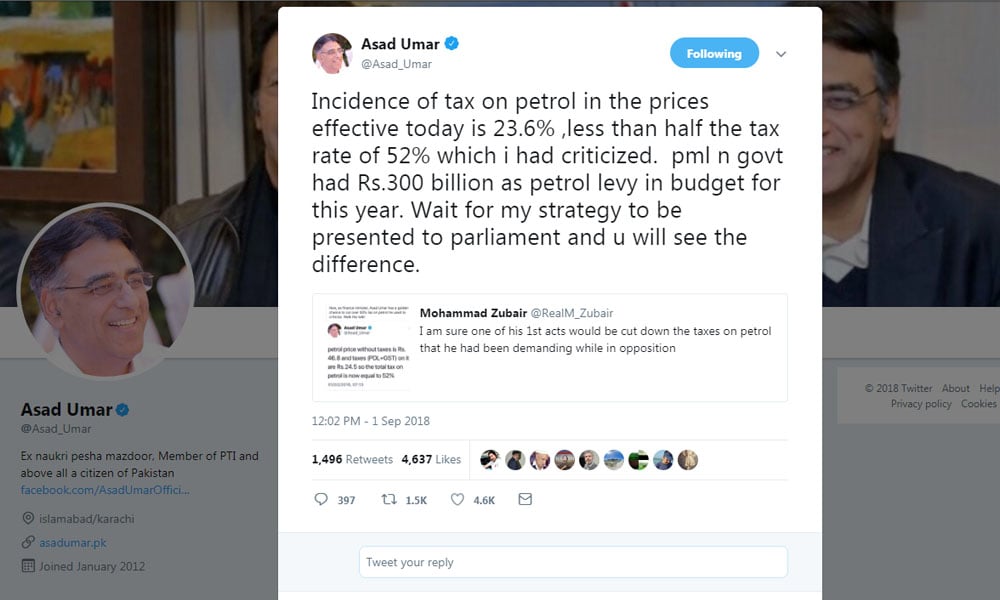The image size is (1000, 600).
Task: Open the quoted Mohammad Zubair tweet
Action: coord(600,340)
